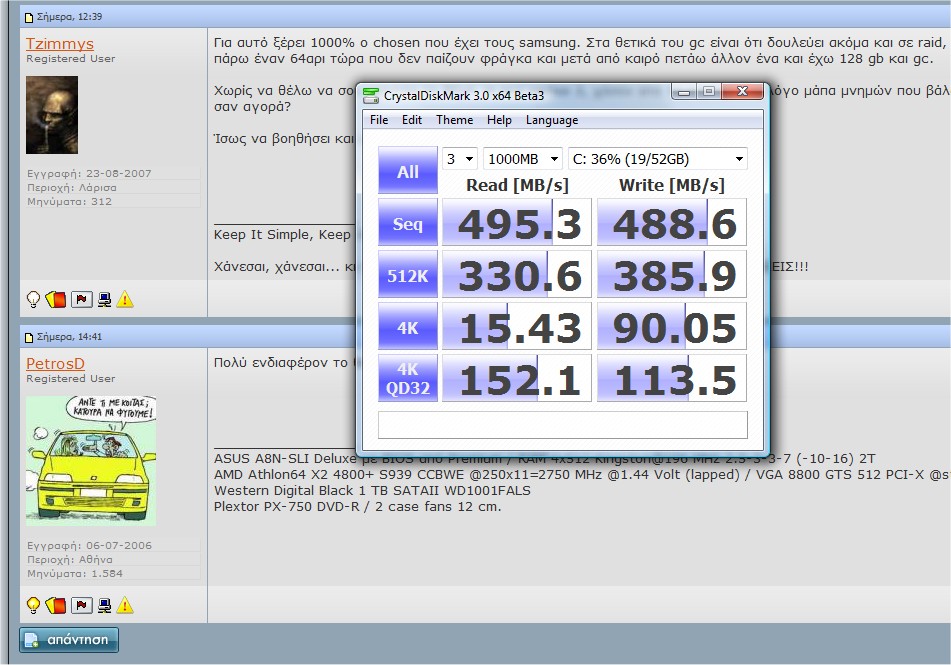The height and width of the screenshot is (665, 951).
Task: Click the Write [MB/s] column header
Action: tap(672, 185)
